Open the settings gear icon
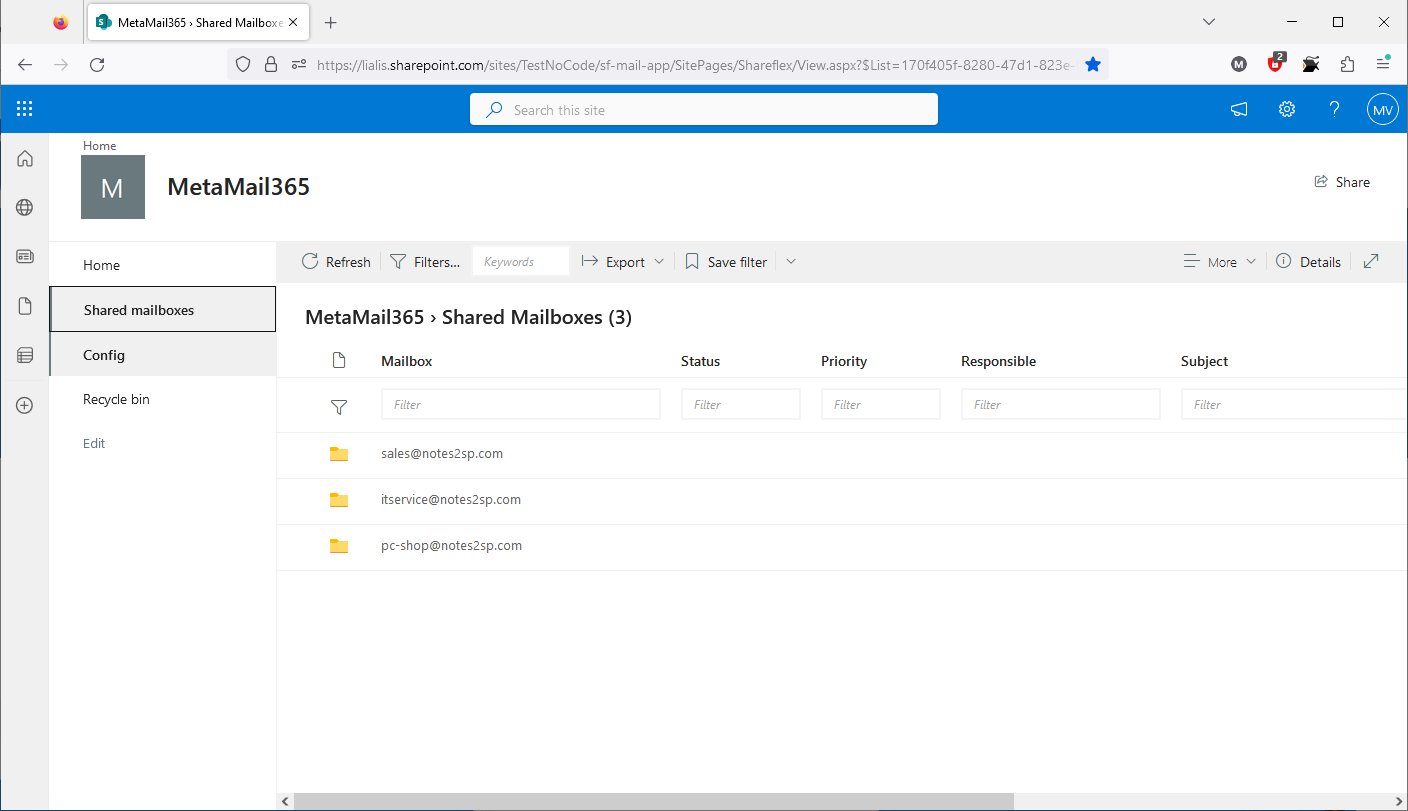 click(1287, 110)
